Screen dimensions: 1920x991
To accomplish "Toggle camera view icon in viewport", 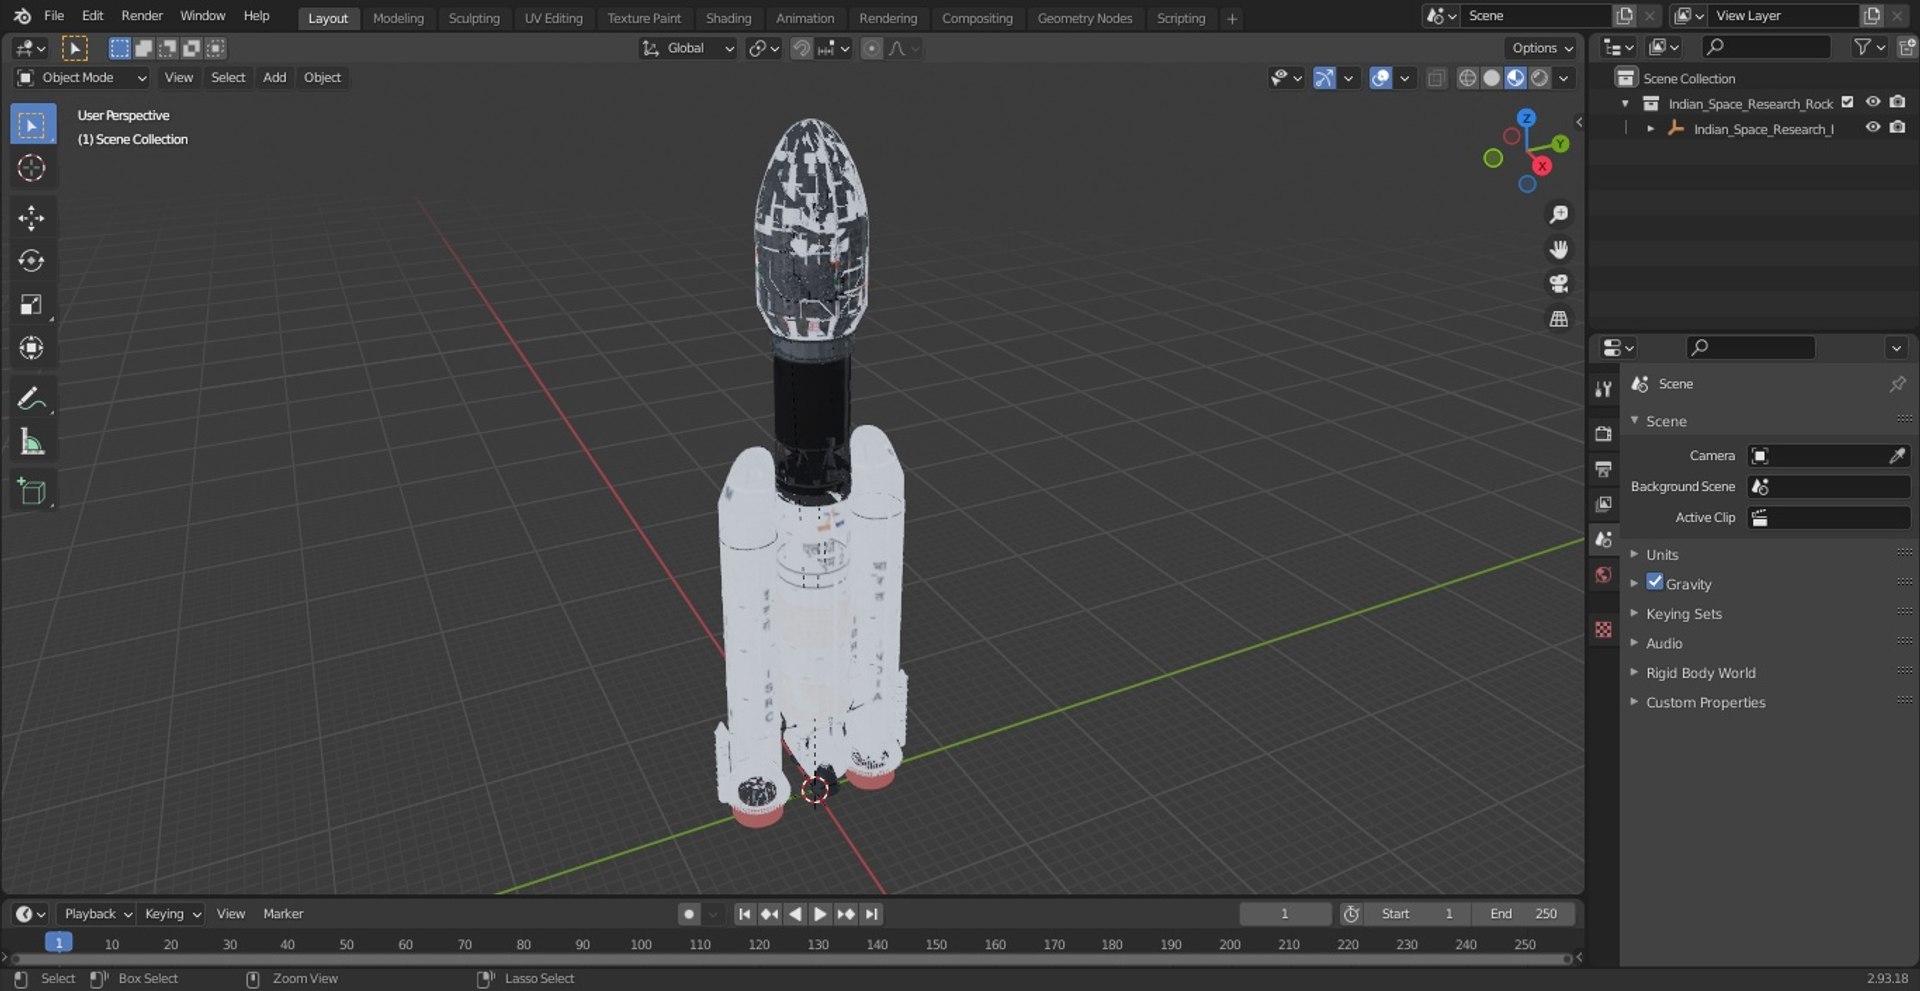I will tap(1558, 284).
